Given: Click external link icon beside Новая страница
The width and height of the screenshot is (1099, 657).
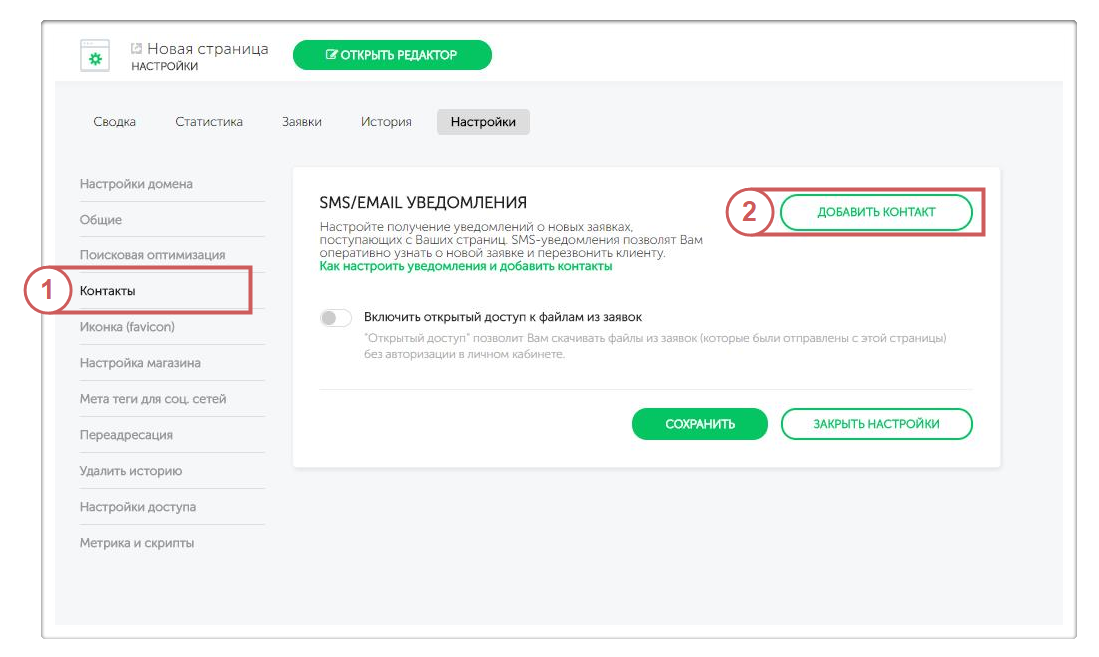Looking at the screenshot, I should click(x=137, y=48).
